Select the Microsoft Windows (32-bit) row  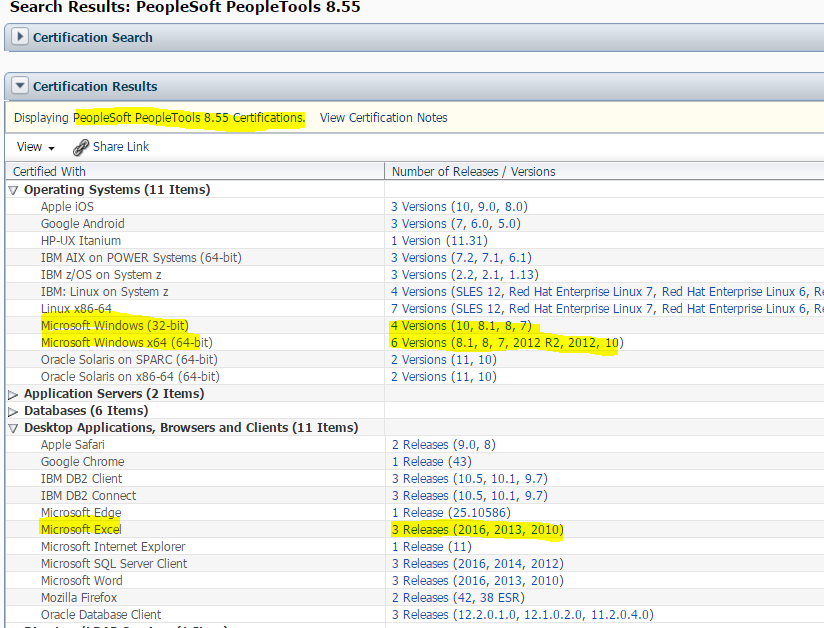point(114,326)
